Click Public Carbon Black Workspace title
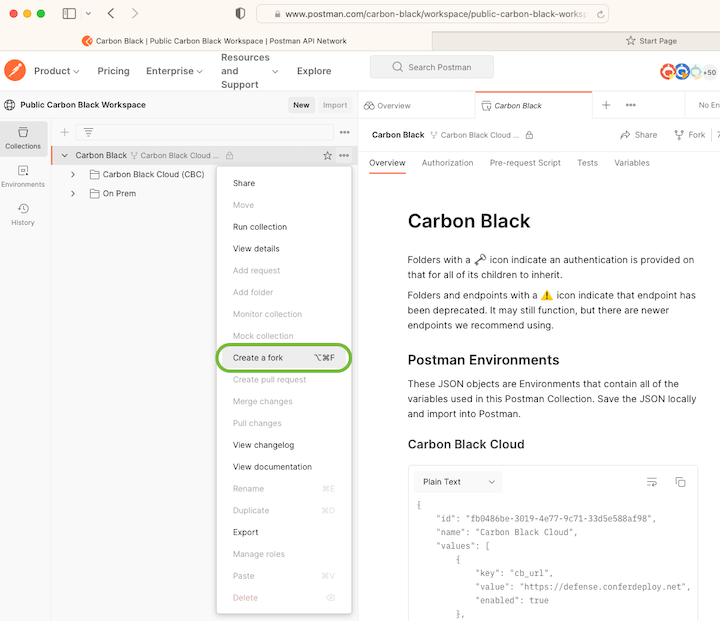 (83, 105)
